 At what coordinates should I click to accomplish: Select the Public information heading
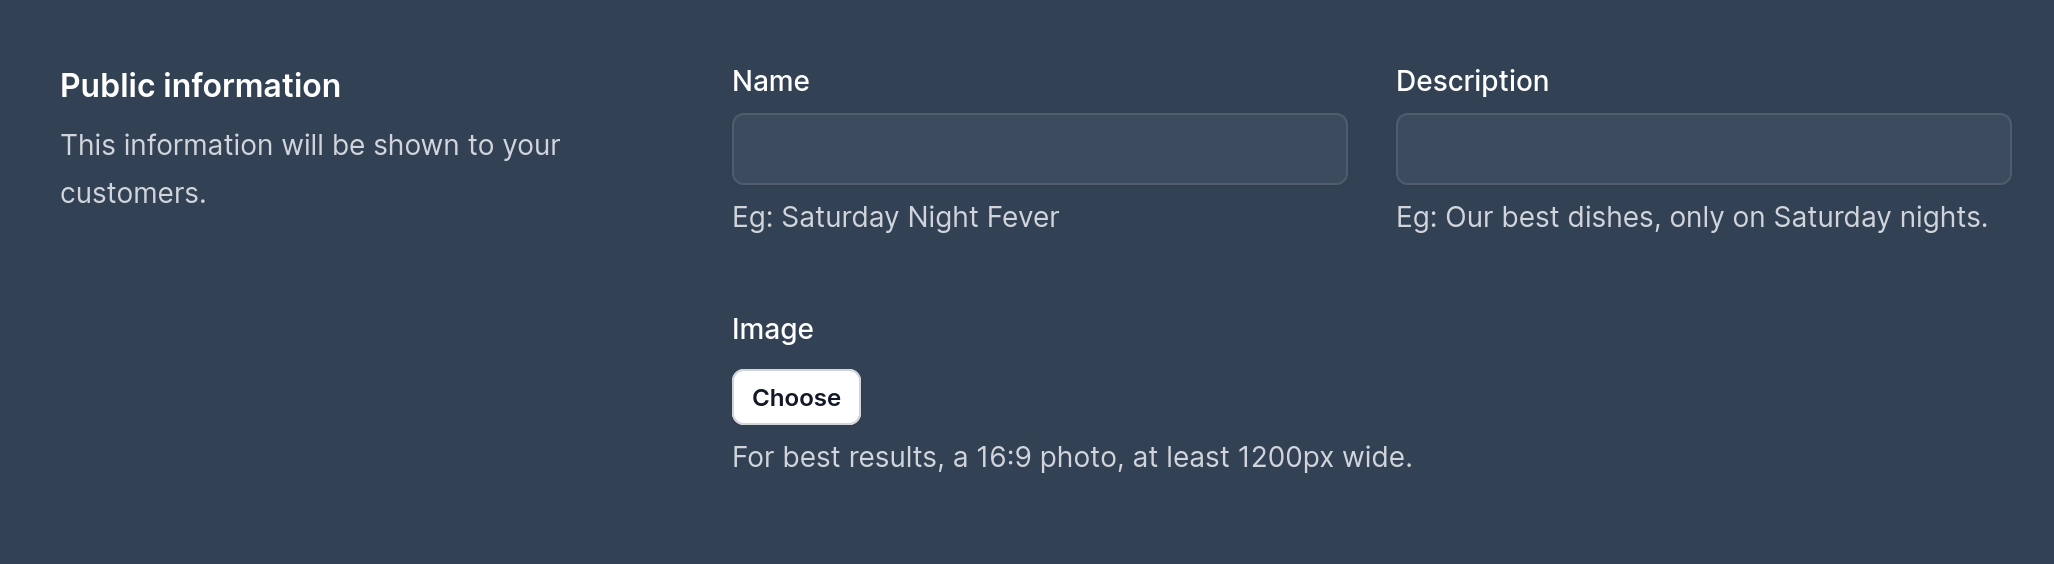[x=200, y=86]
